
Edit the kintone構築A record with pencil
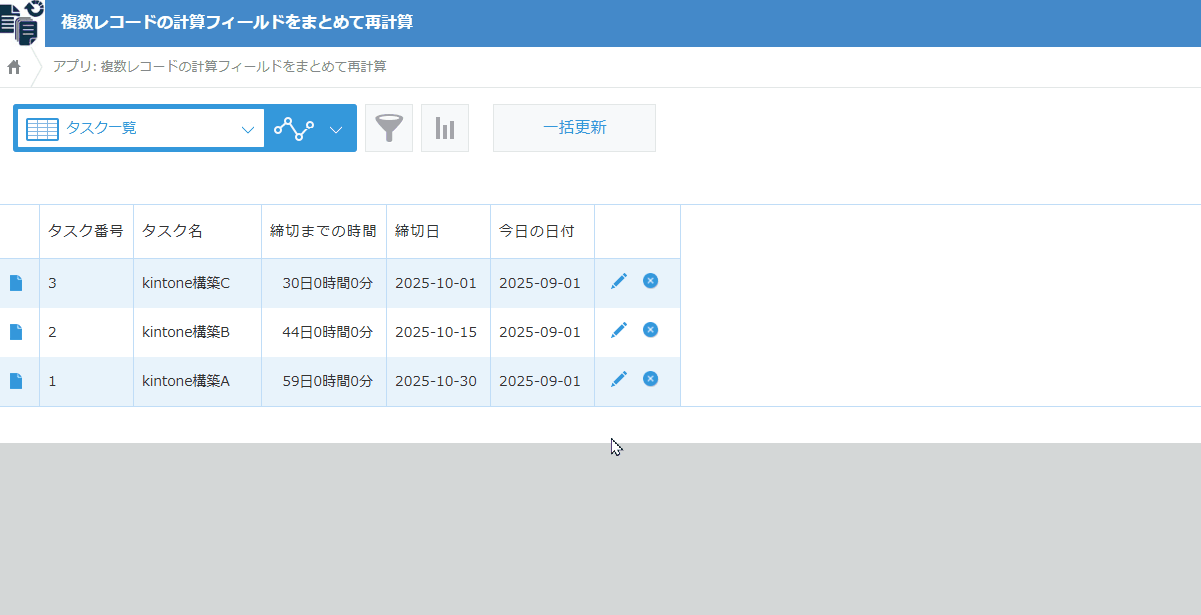coord(619,379)
